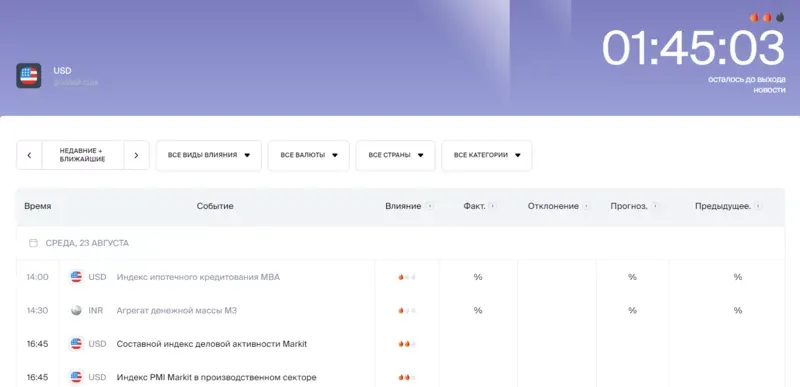The width and height of the screenshot is (800, 387).
Task: Go to previous period with left arrow
Action: pos(30,155)
